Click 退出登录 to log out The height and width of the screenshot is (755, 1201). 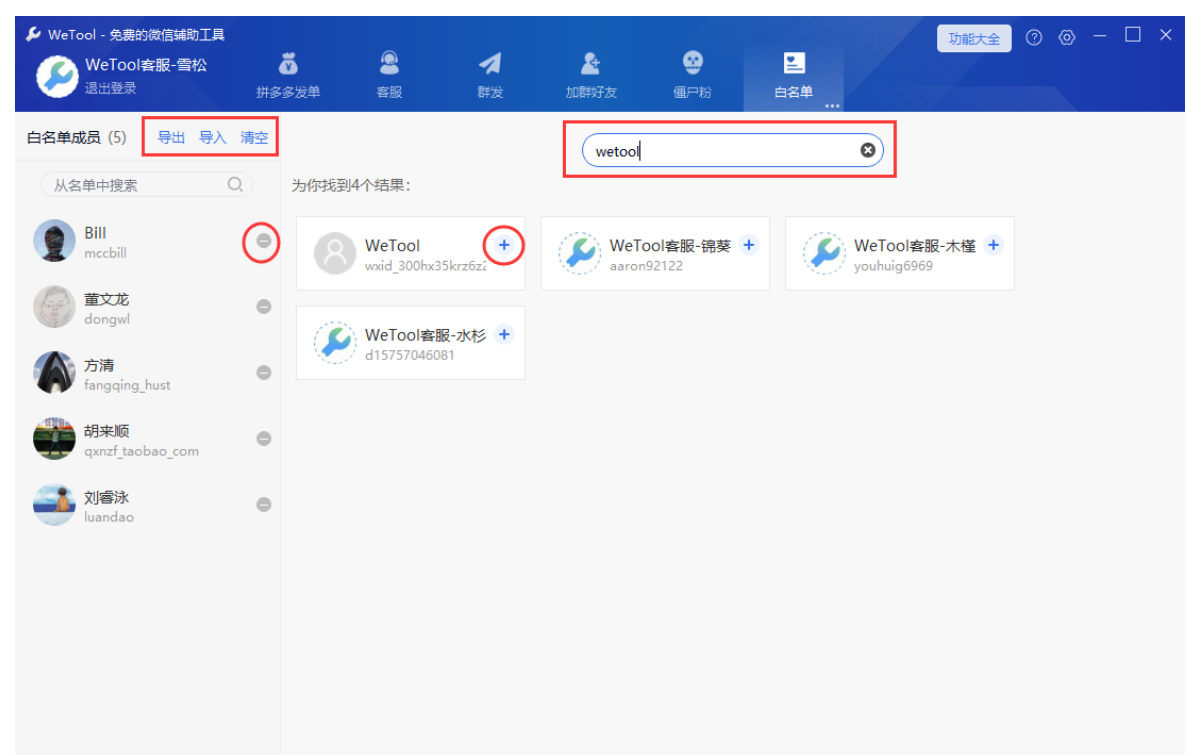click(x=110, y=88)
